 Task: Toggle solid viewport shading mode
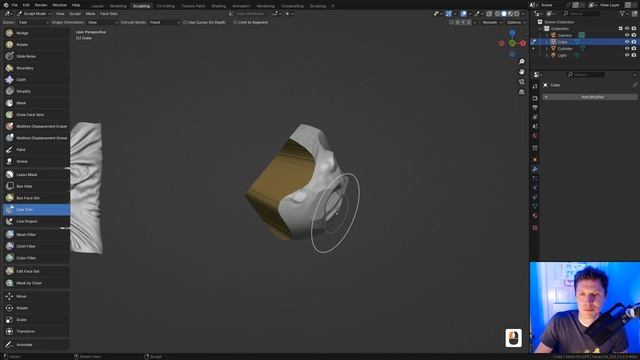[504, 14]
